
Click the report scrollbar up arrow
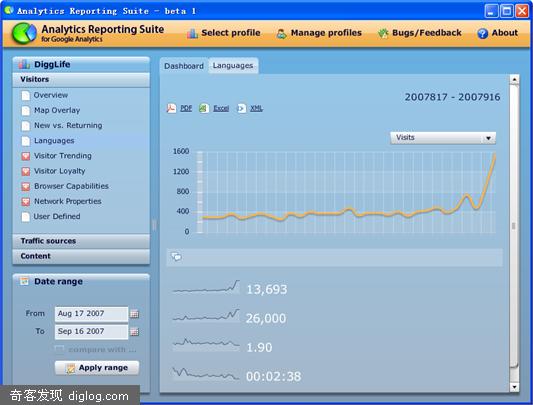514,80
